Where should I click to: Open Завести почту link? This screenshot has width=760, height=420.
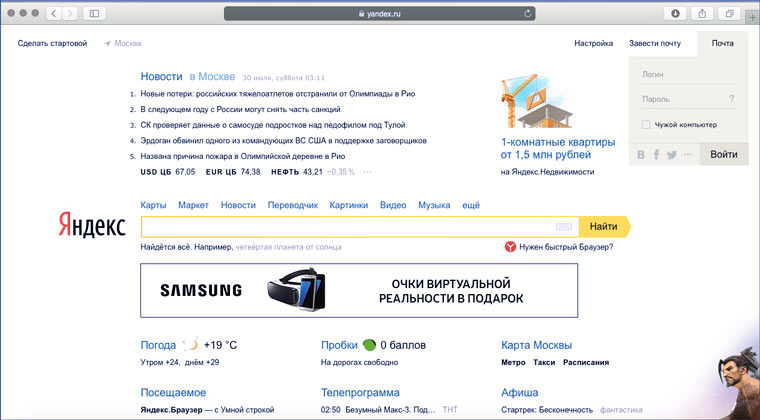pyautogui.click(x=655, y=44)
